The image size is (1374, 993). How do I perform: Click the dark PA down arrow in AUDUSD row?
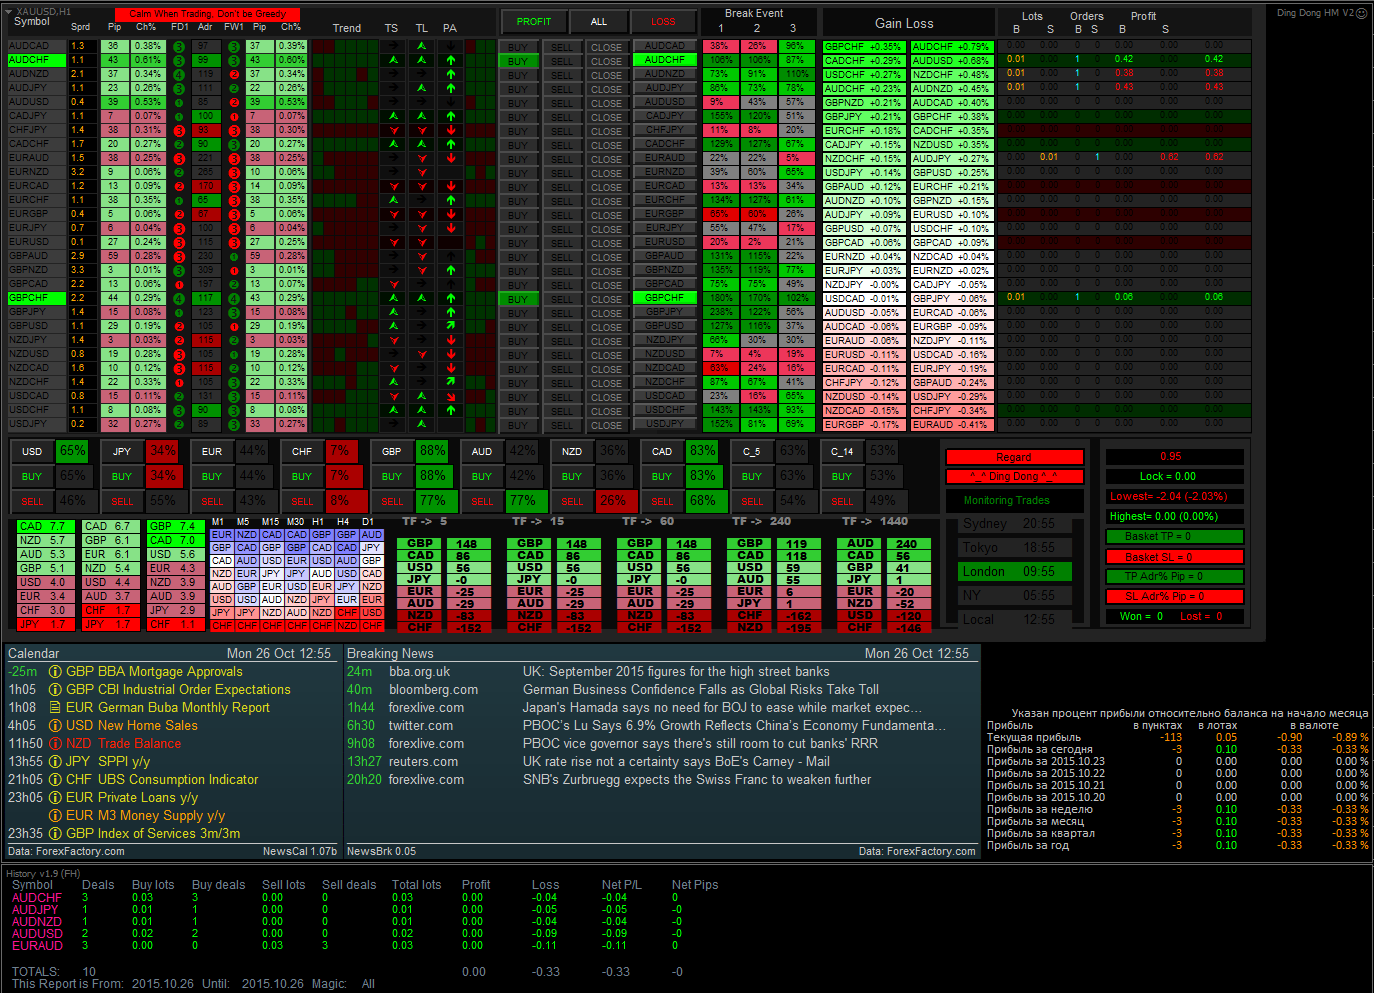(x=450, y=102)
